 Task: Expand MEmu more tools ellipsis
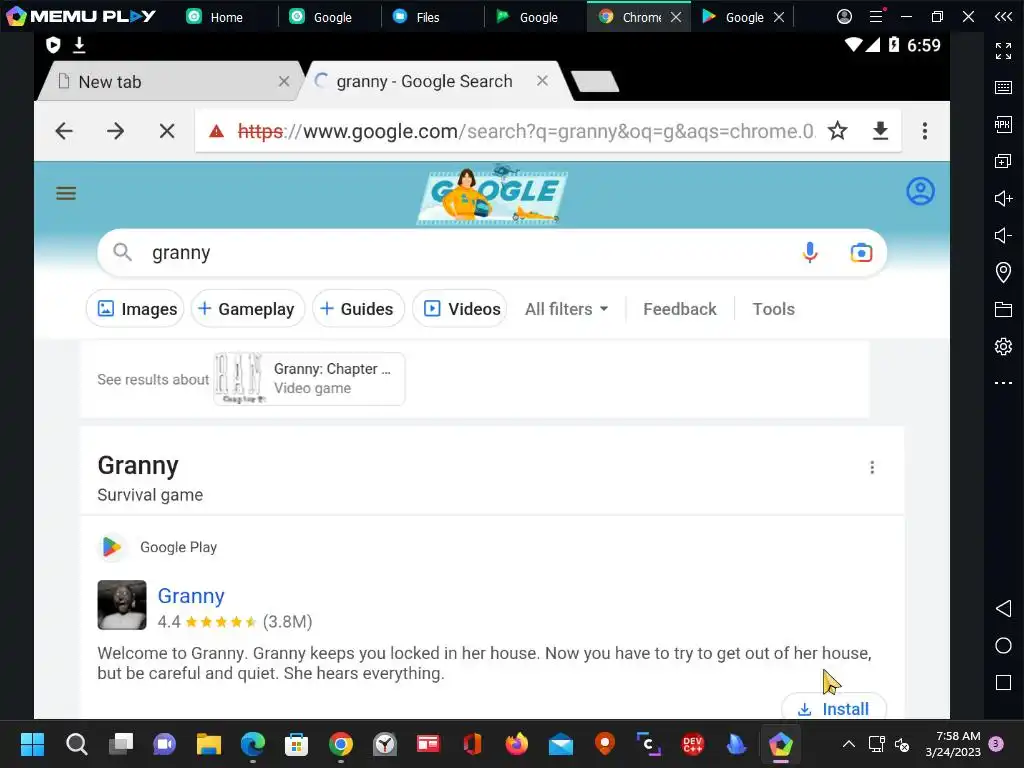(1003, 383)
